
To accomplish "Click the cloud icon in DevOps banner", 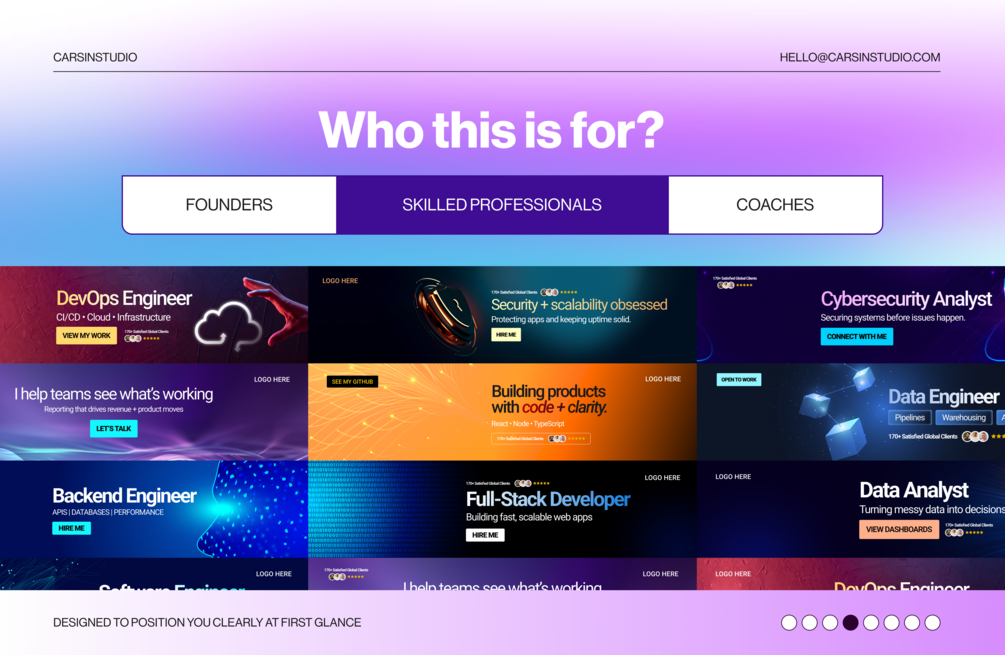I will (x=228, y=326).
